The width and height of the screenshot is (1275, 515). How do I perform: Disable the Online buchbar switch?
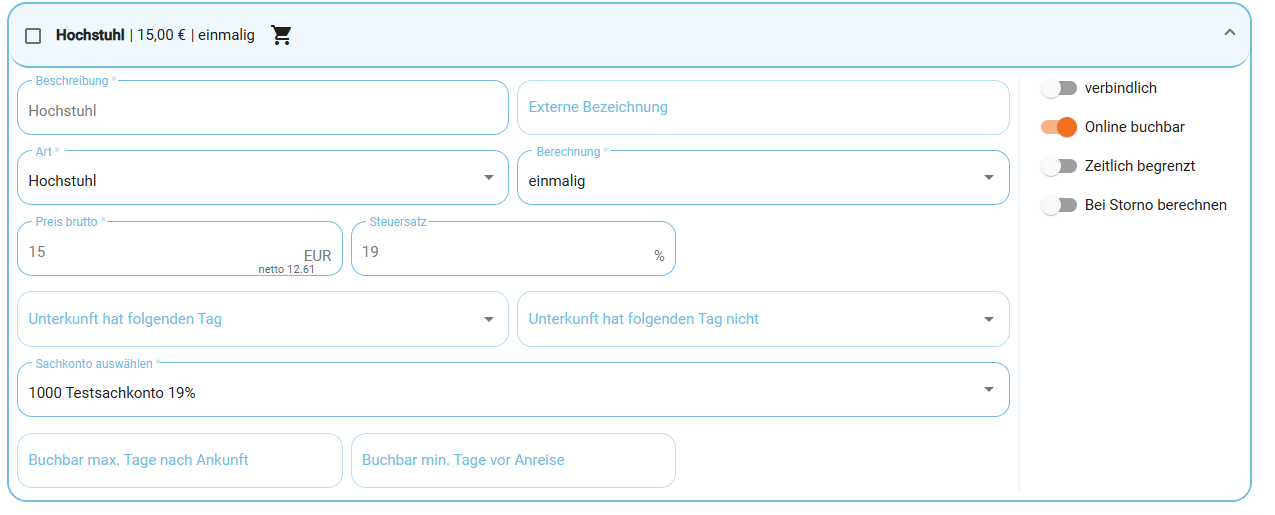click(1059, 127)
